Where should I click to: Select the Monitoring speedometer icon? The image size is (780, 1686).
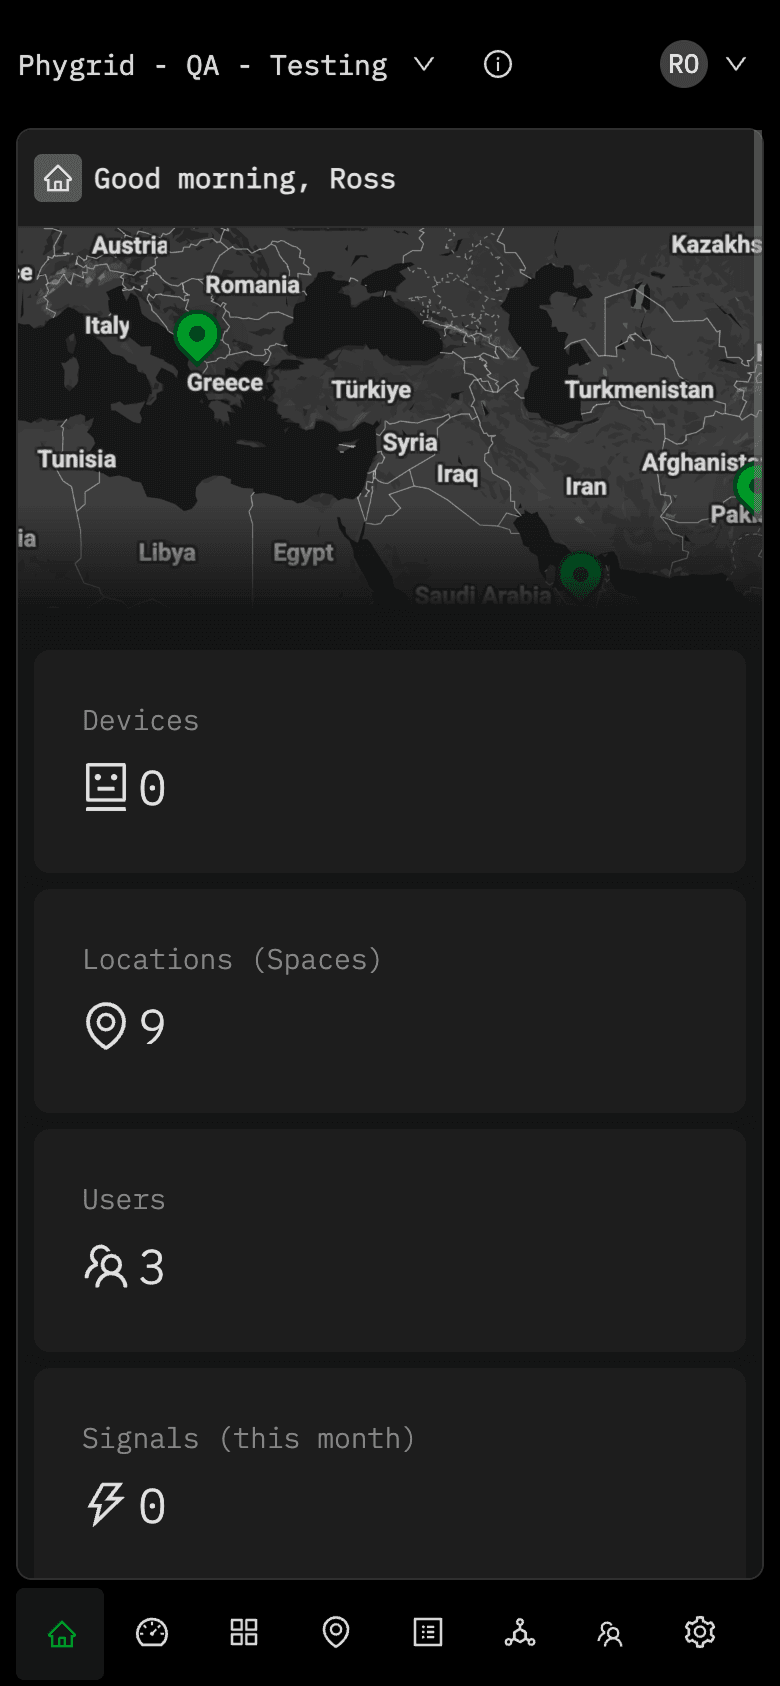coord(152,1633)
